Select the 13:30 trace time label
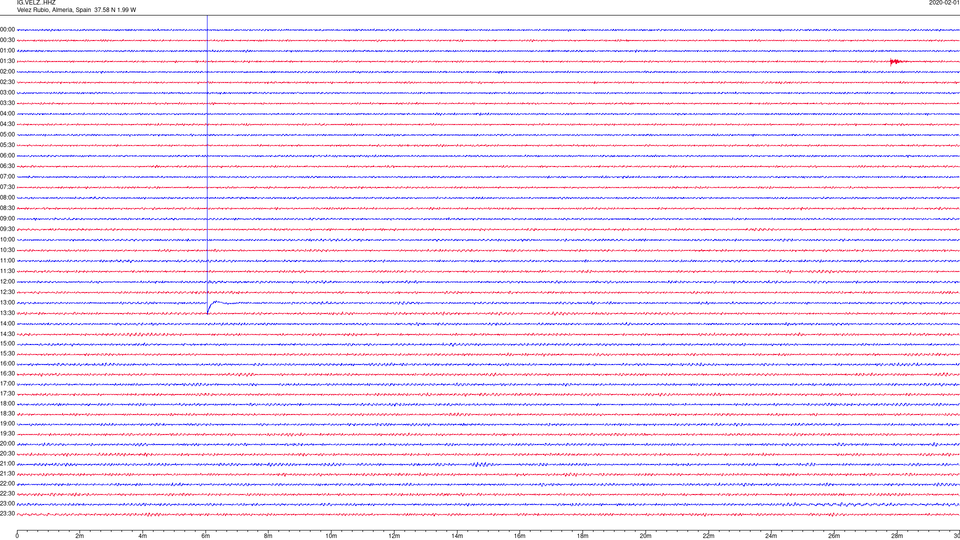Image resolution: width=960 pixels, height=540 pixels. [x=7, y=313]
